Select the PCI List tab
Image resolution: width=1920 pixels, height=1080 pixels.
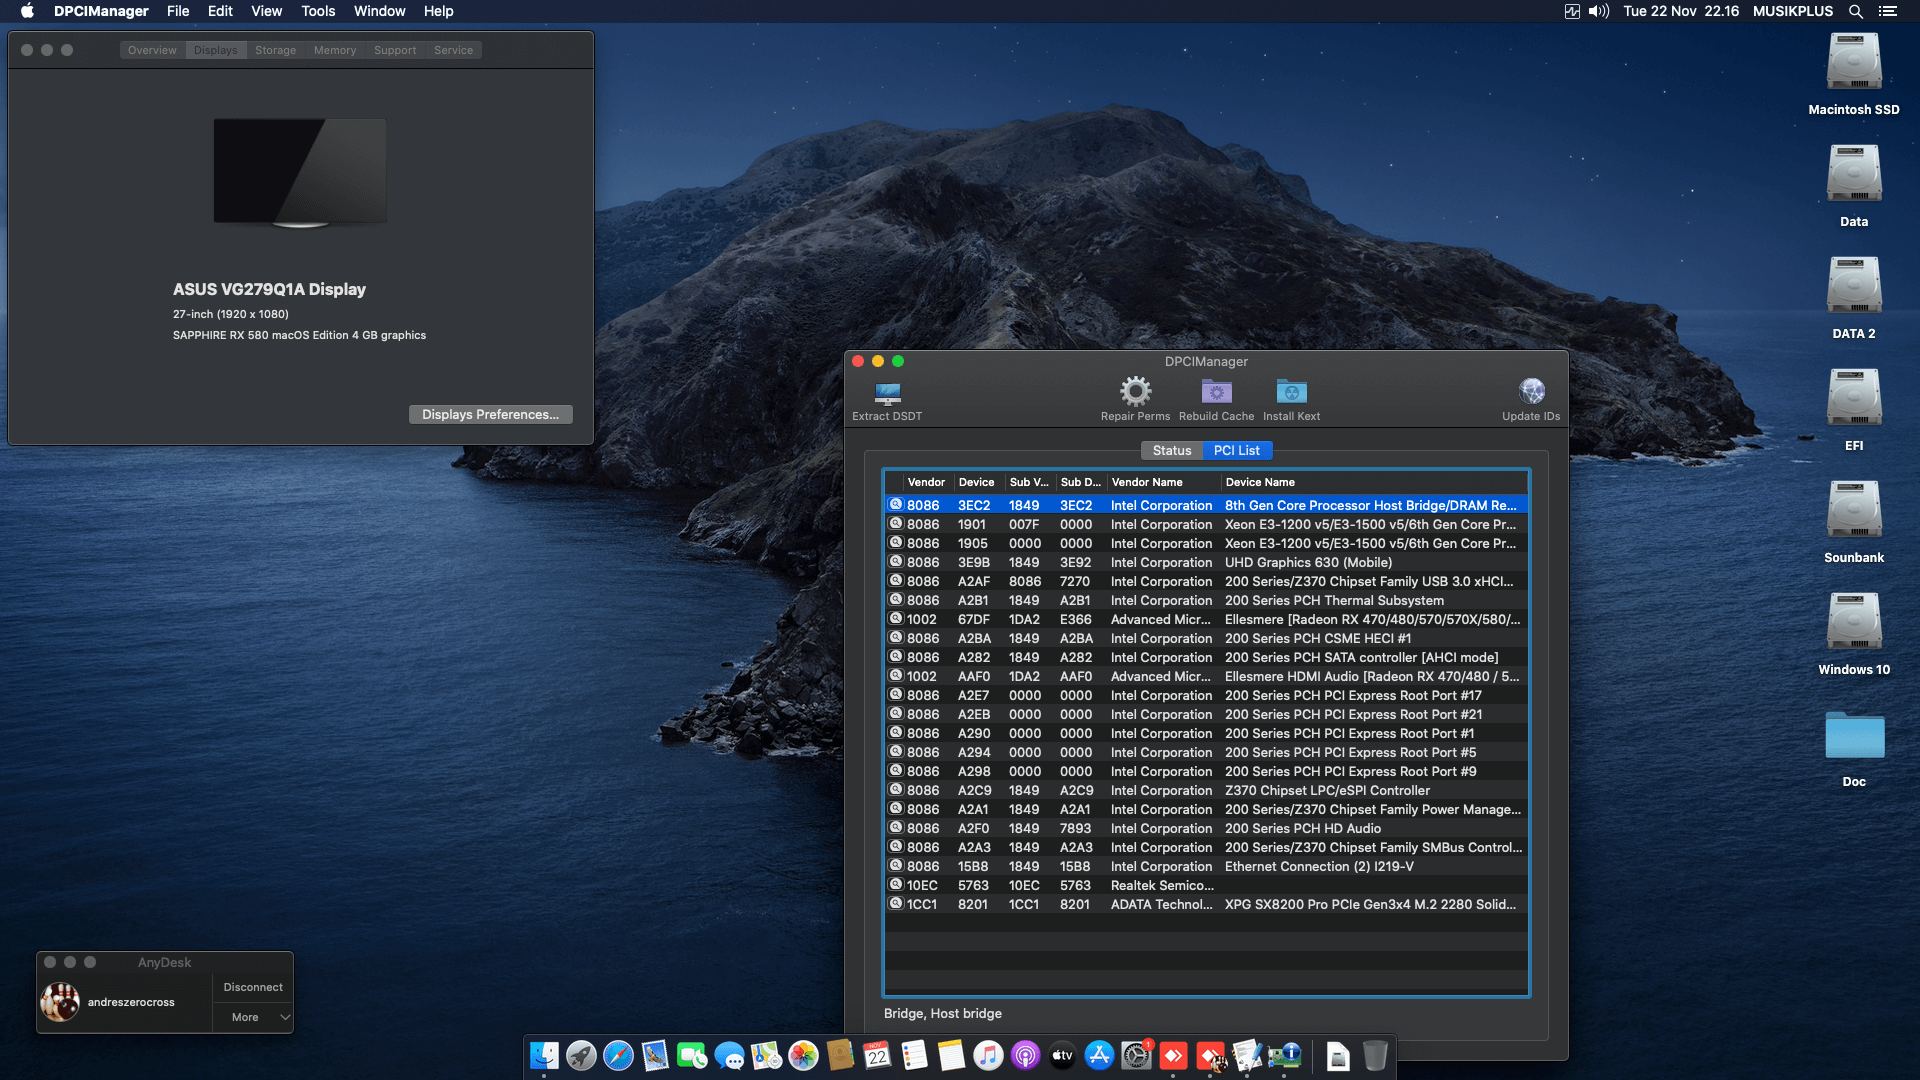pos(1236,451)
